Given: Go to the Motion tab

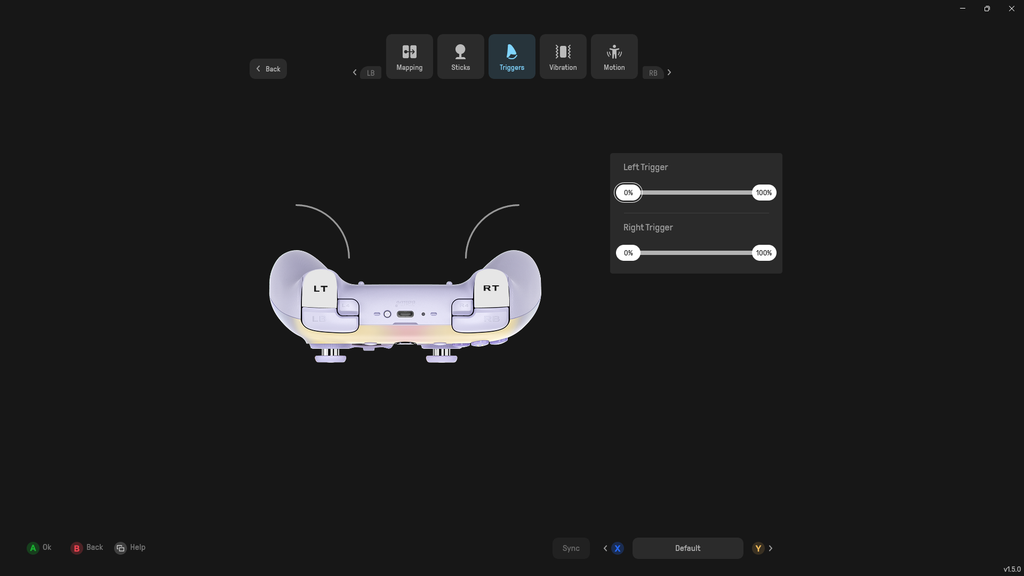Looking at the screenshot, I should pyautogui.click(x=614, y=57).
